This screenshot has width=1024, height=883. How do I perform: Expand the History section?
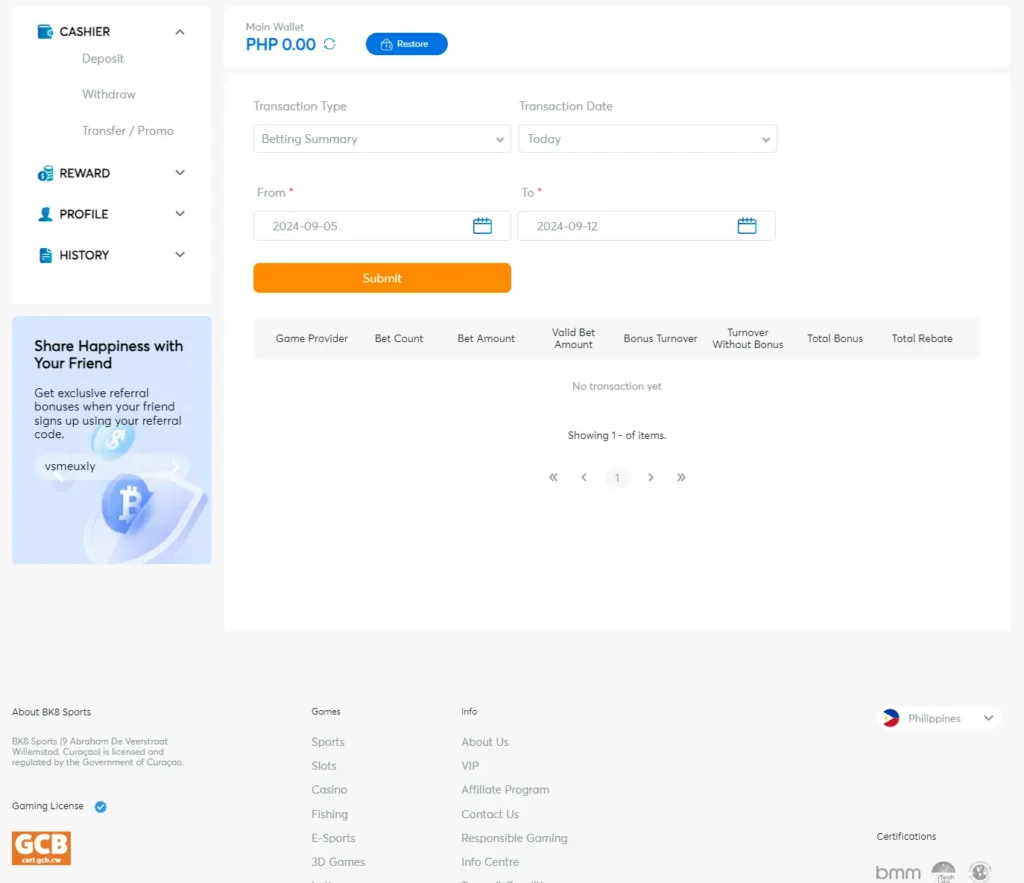point(179,254)
